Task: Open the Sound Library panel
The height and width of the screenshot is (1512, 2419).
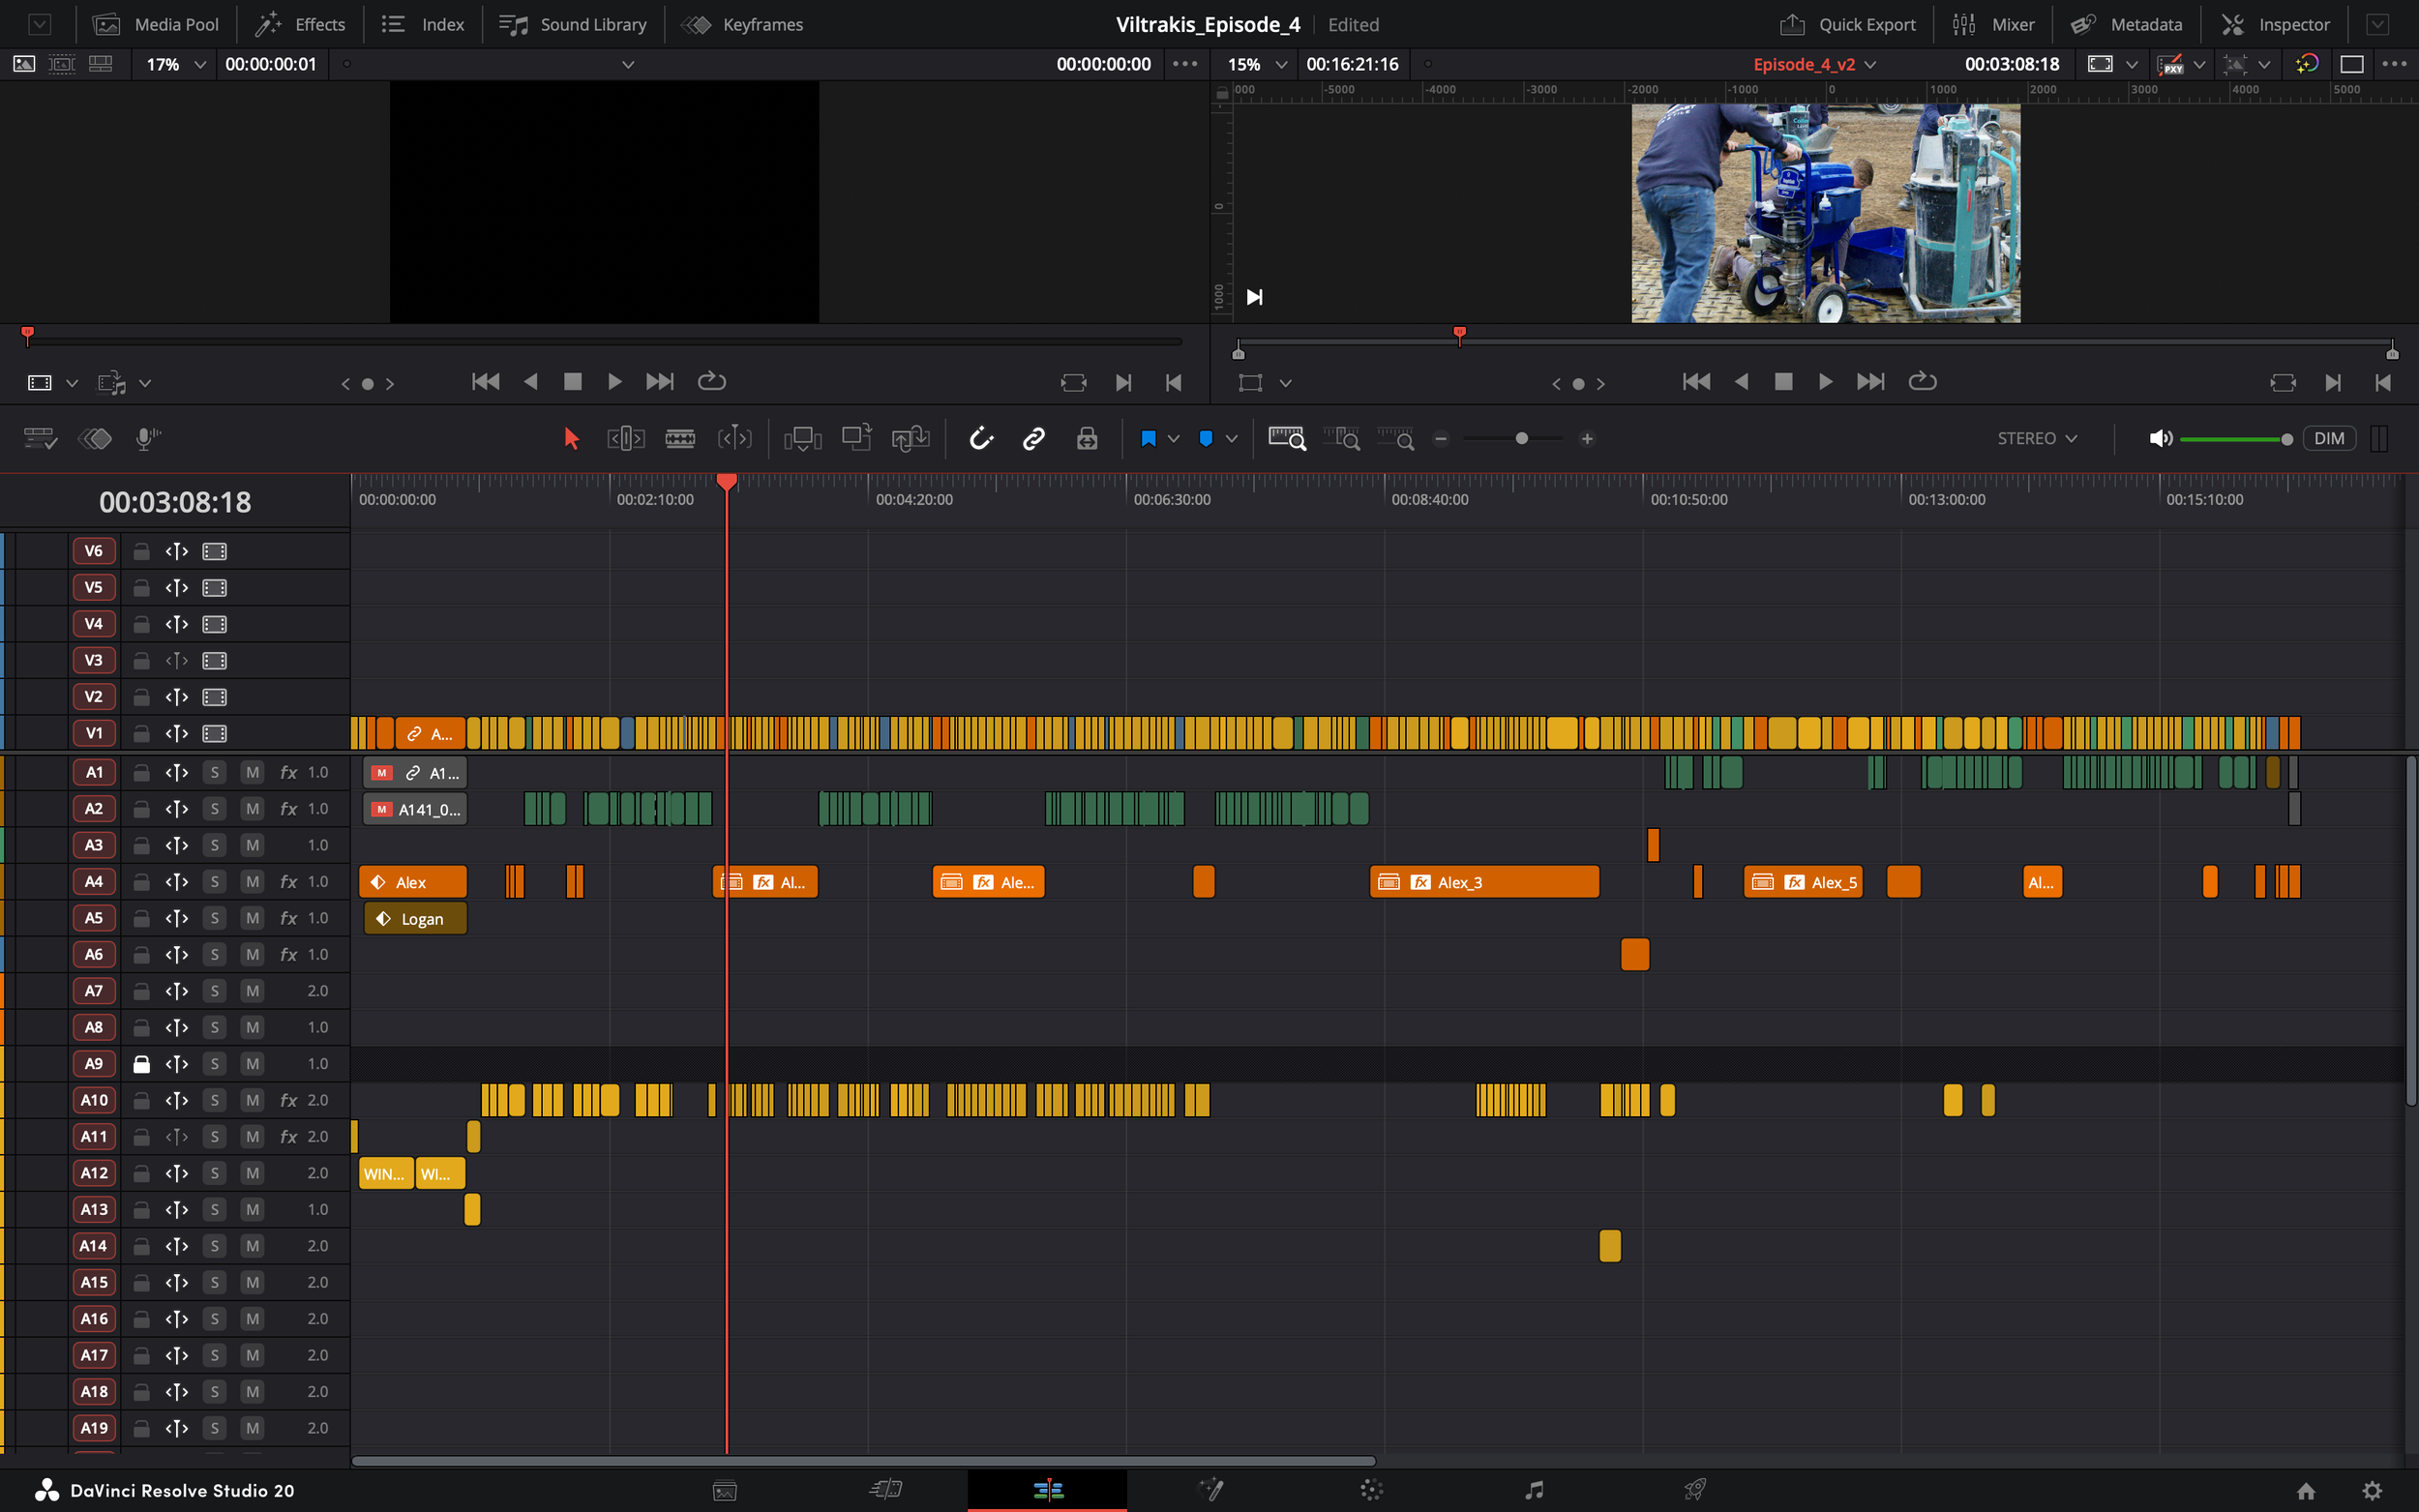Action: [573, 24]
